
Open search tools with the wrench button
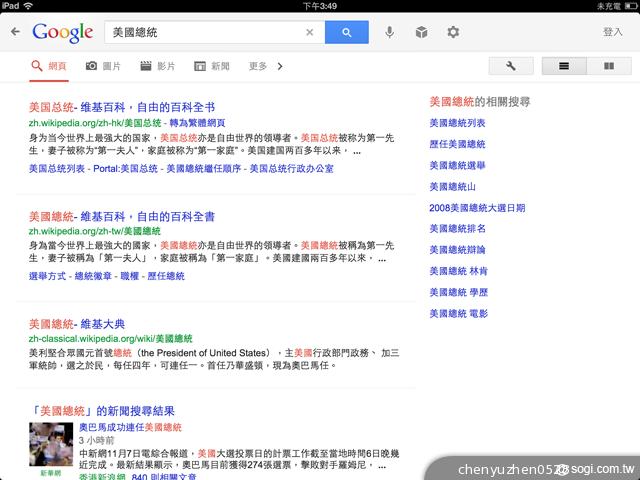[x=511, y=66]
